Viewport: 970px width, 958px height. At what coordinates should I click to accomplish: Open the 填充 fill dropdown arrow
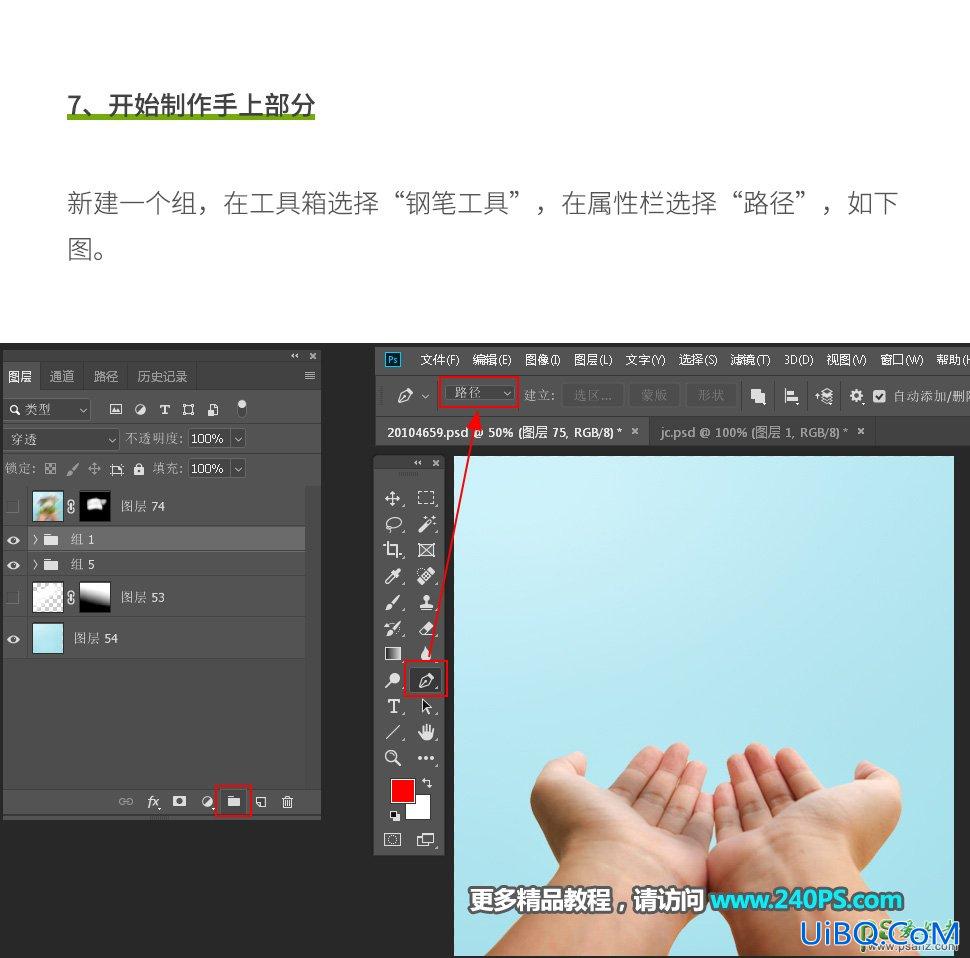click(238, 469)
